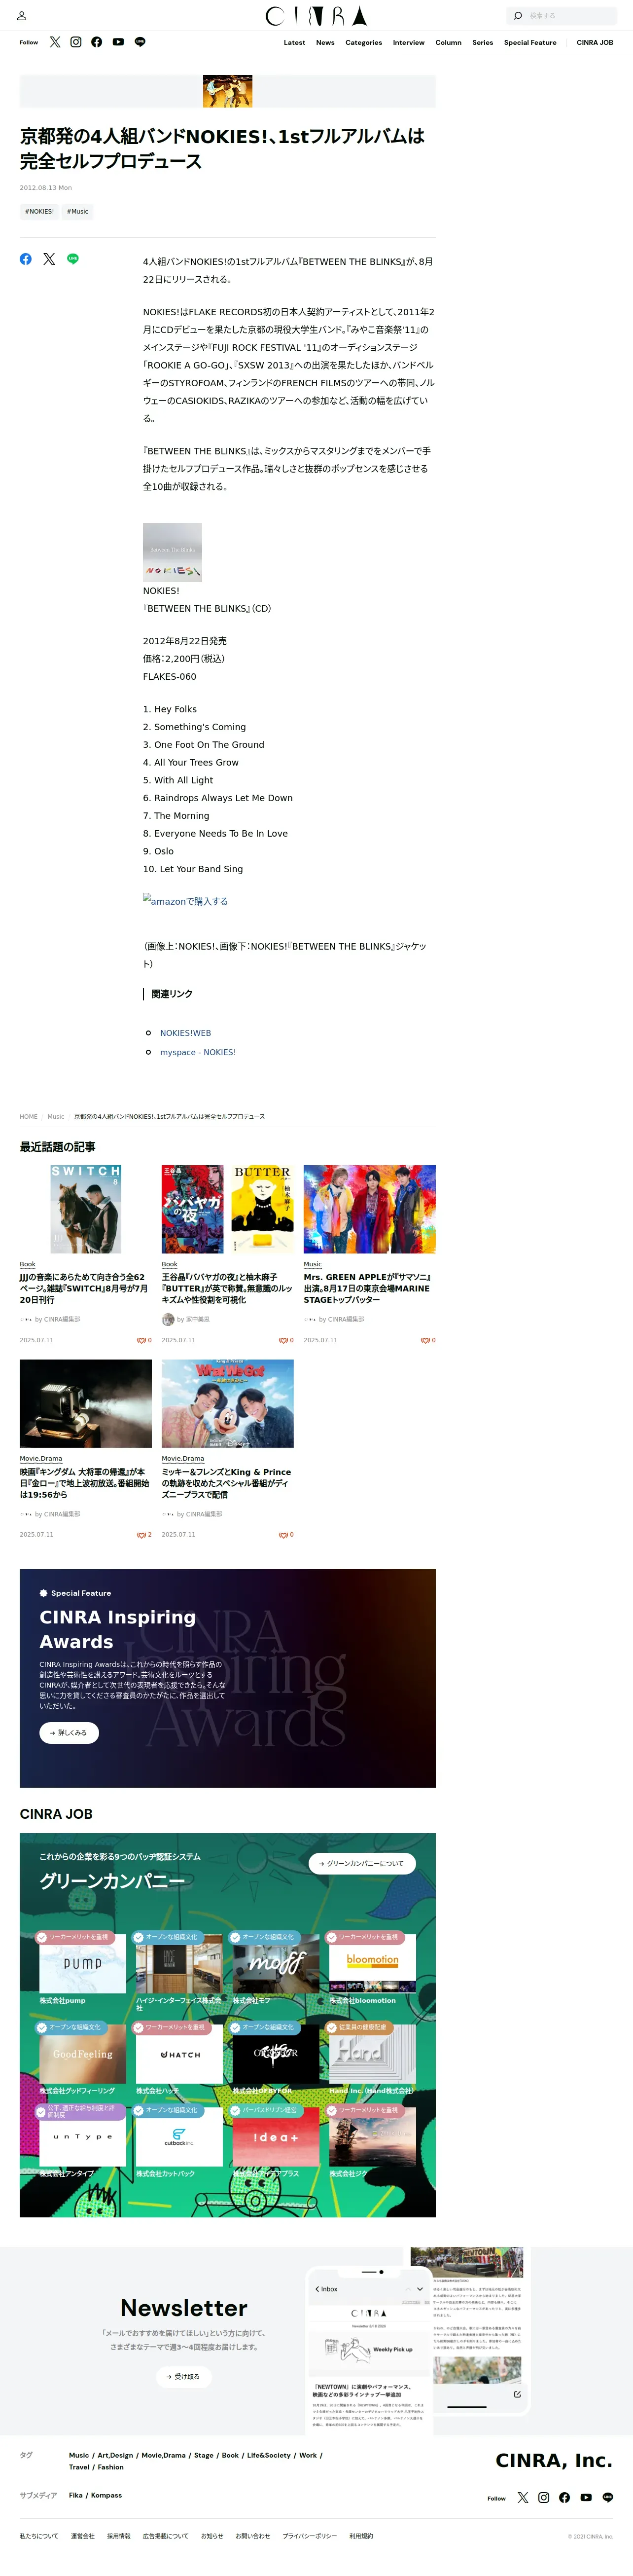Open the キングダム 大将軍の帰還 article thumbnail
Viewport: 633px width, 2576px height.
tap(86, 1403)
